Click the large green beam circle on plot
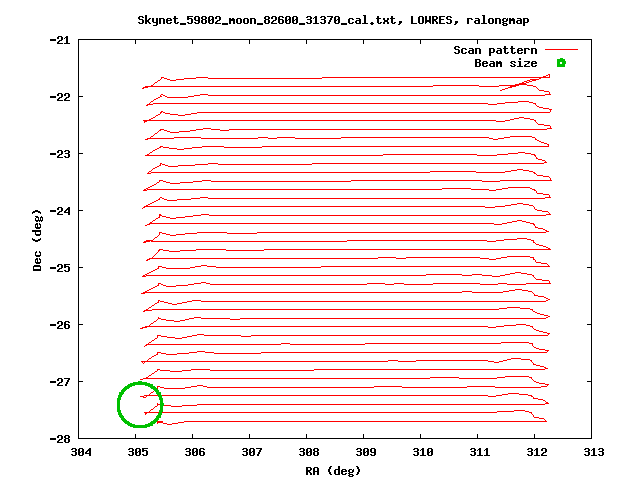 [x=140, y=404]
